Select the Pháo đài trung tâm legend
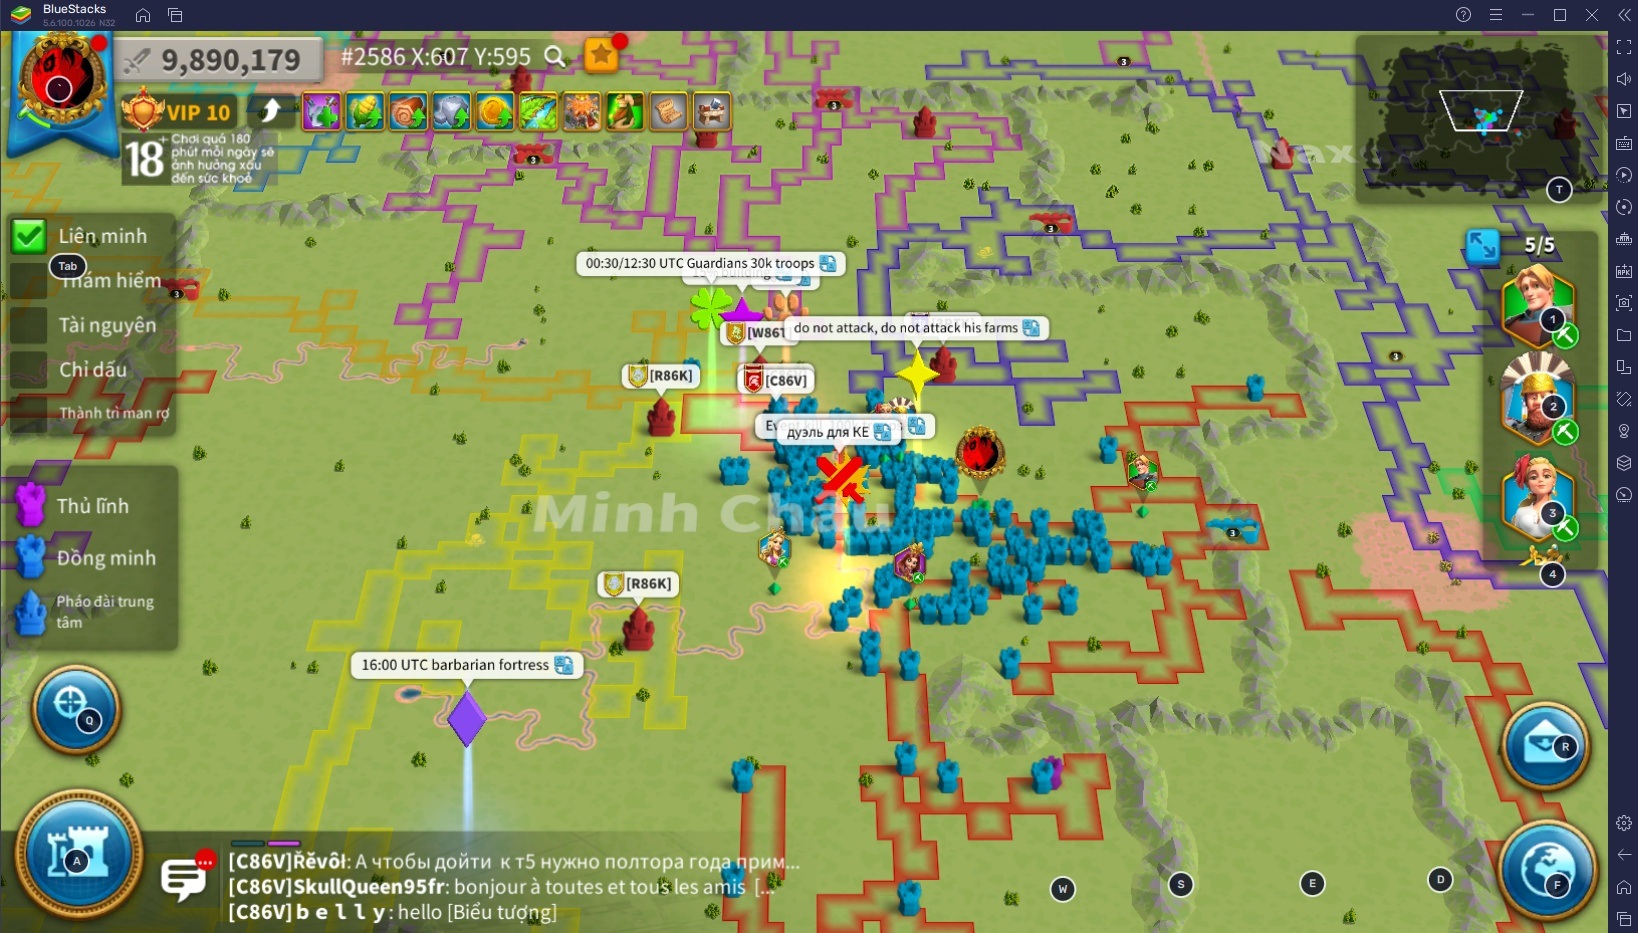Image resolution: width=1638 pixels, height=933 pixels. (x=92, y=611)
